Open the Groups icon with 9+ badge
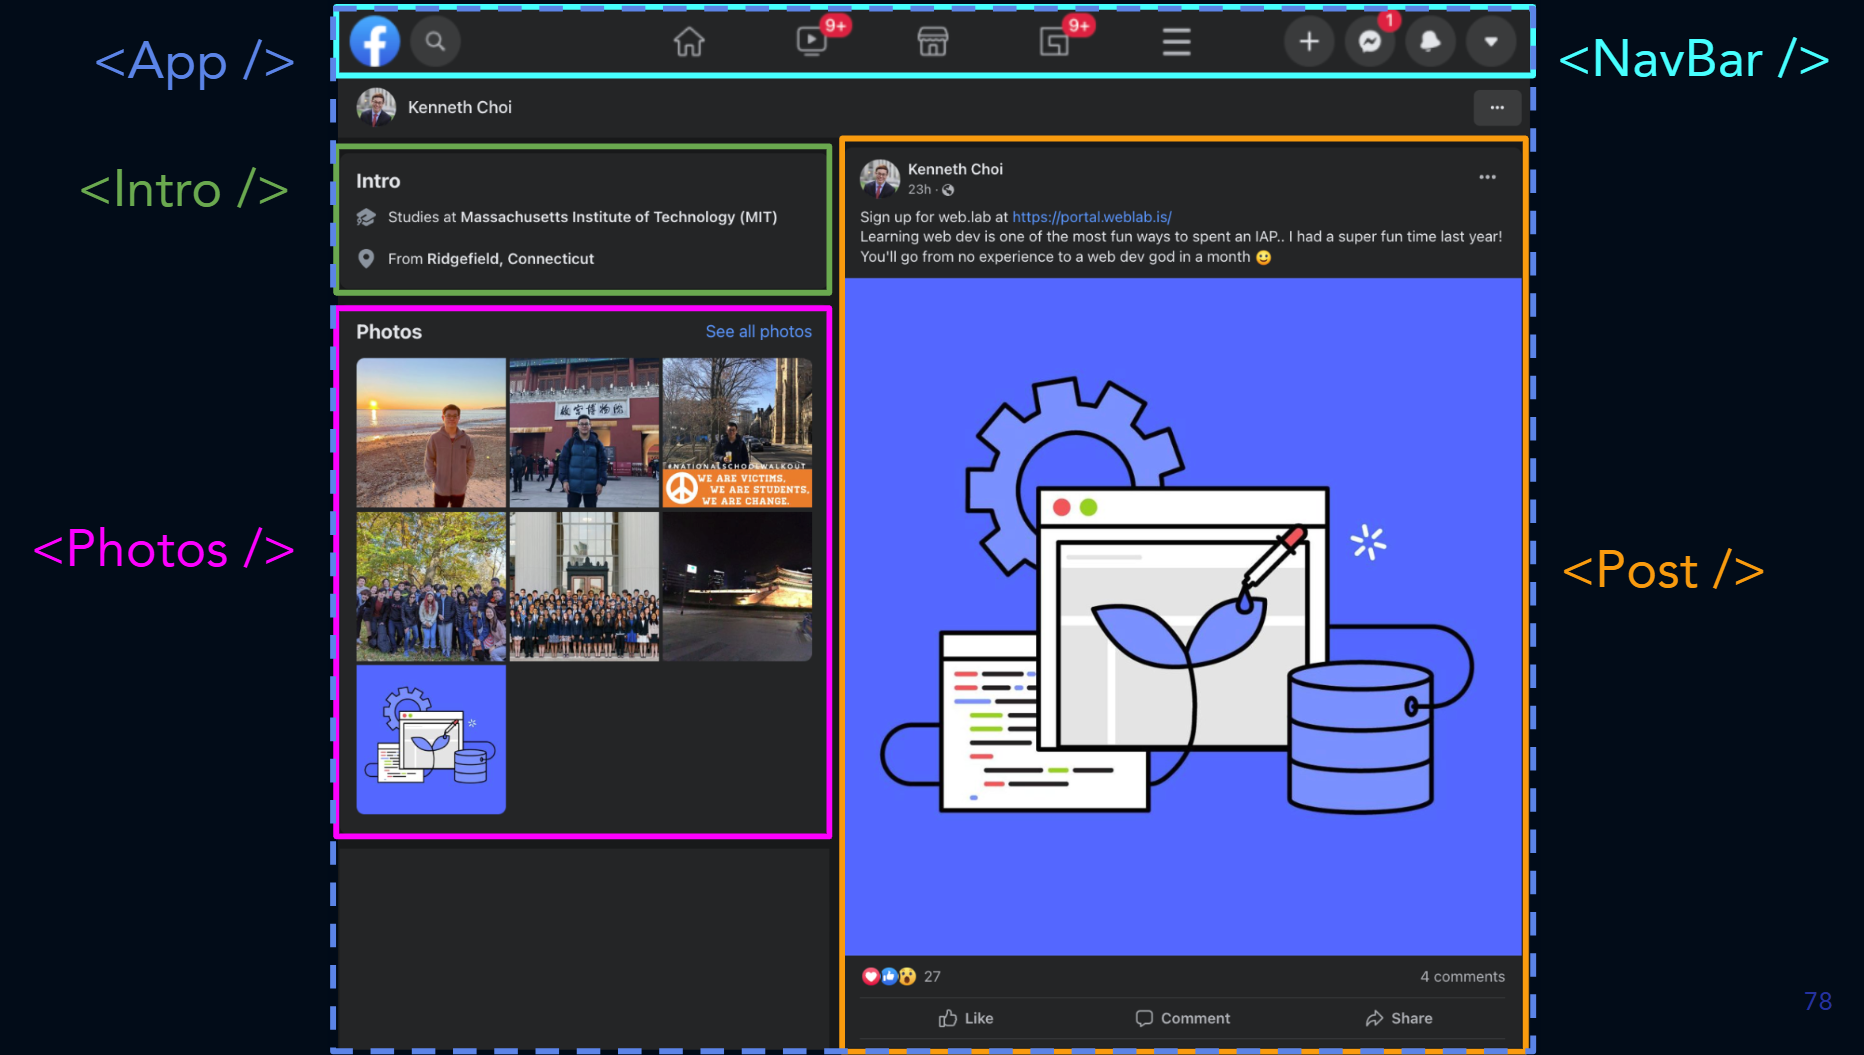 point(1055,42)
